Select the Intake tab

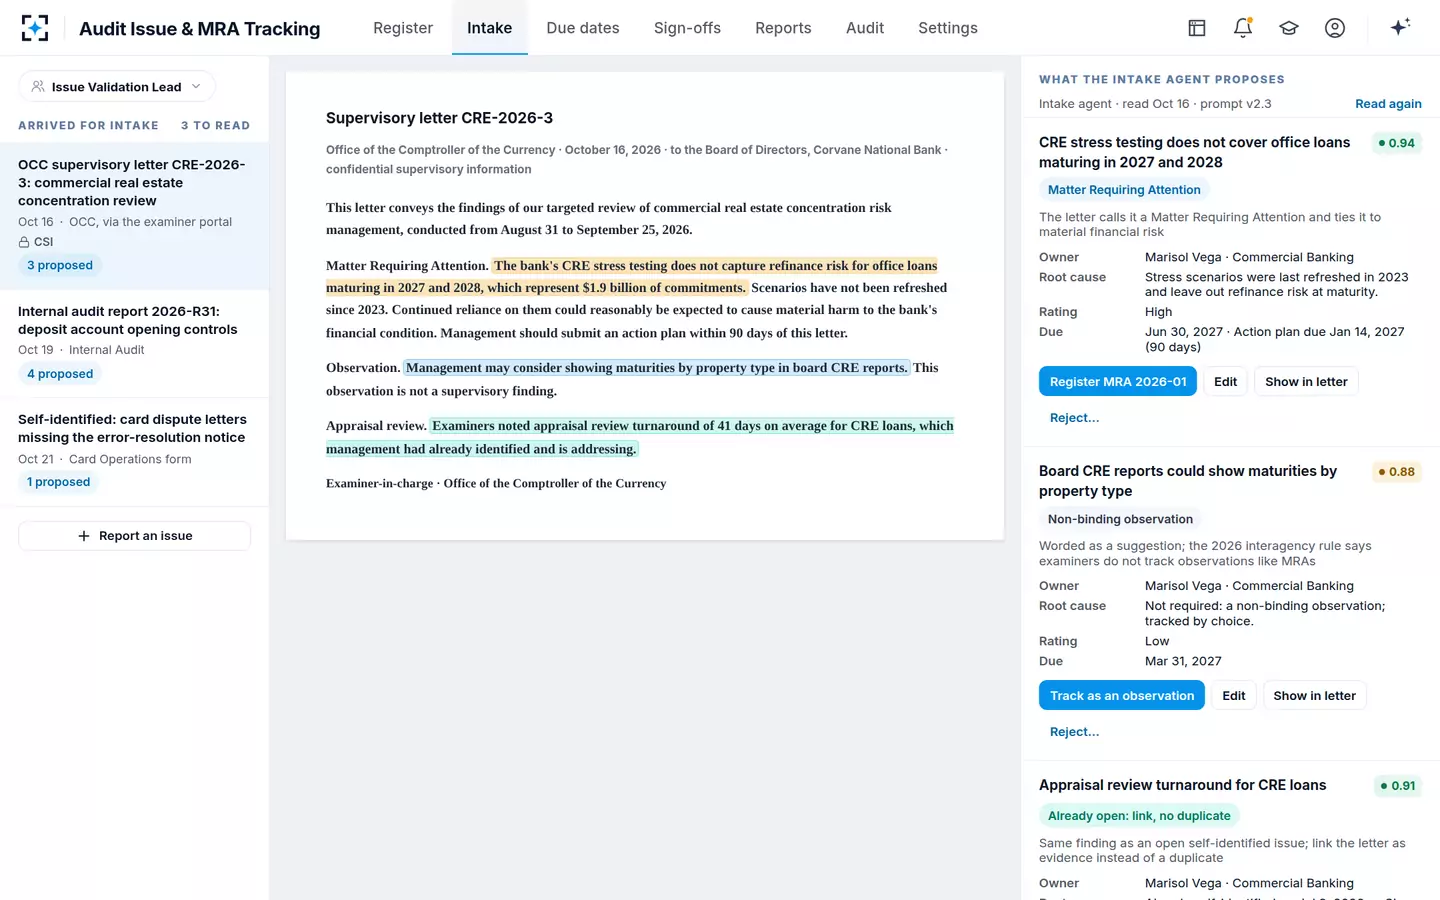(x=490, y=28)
